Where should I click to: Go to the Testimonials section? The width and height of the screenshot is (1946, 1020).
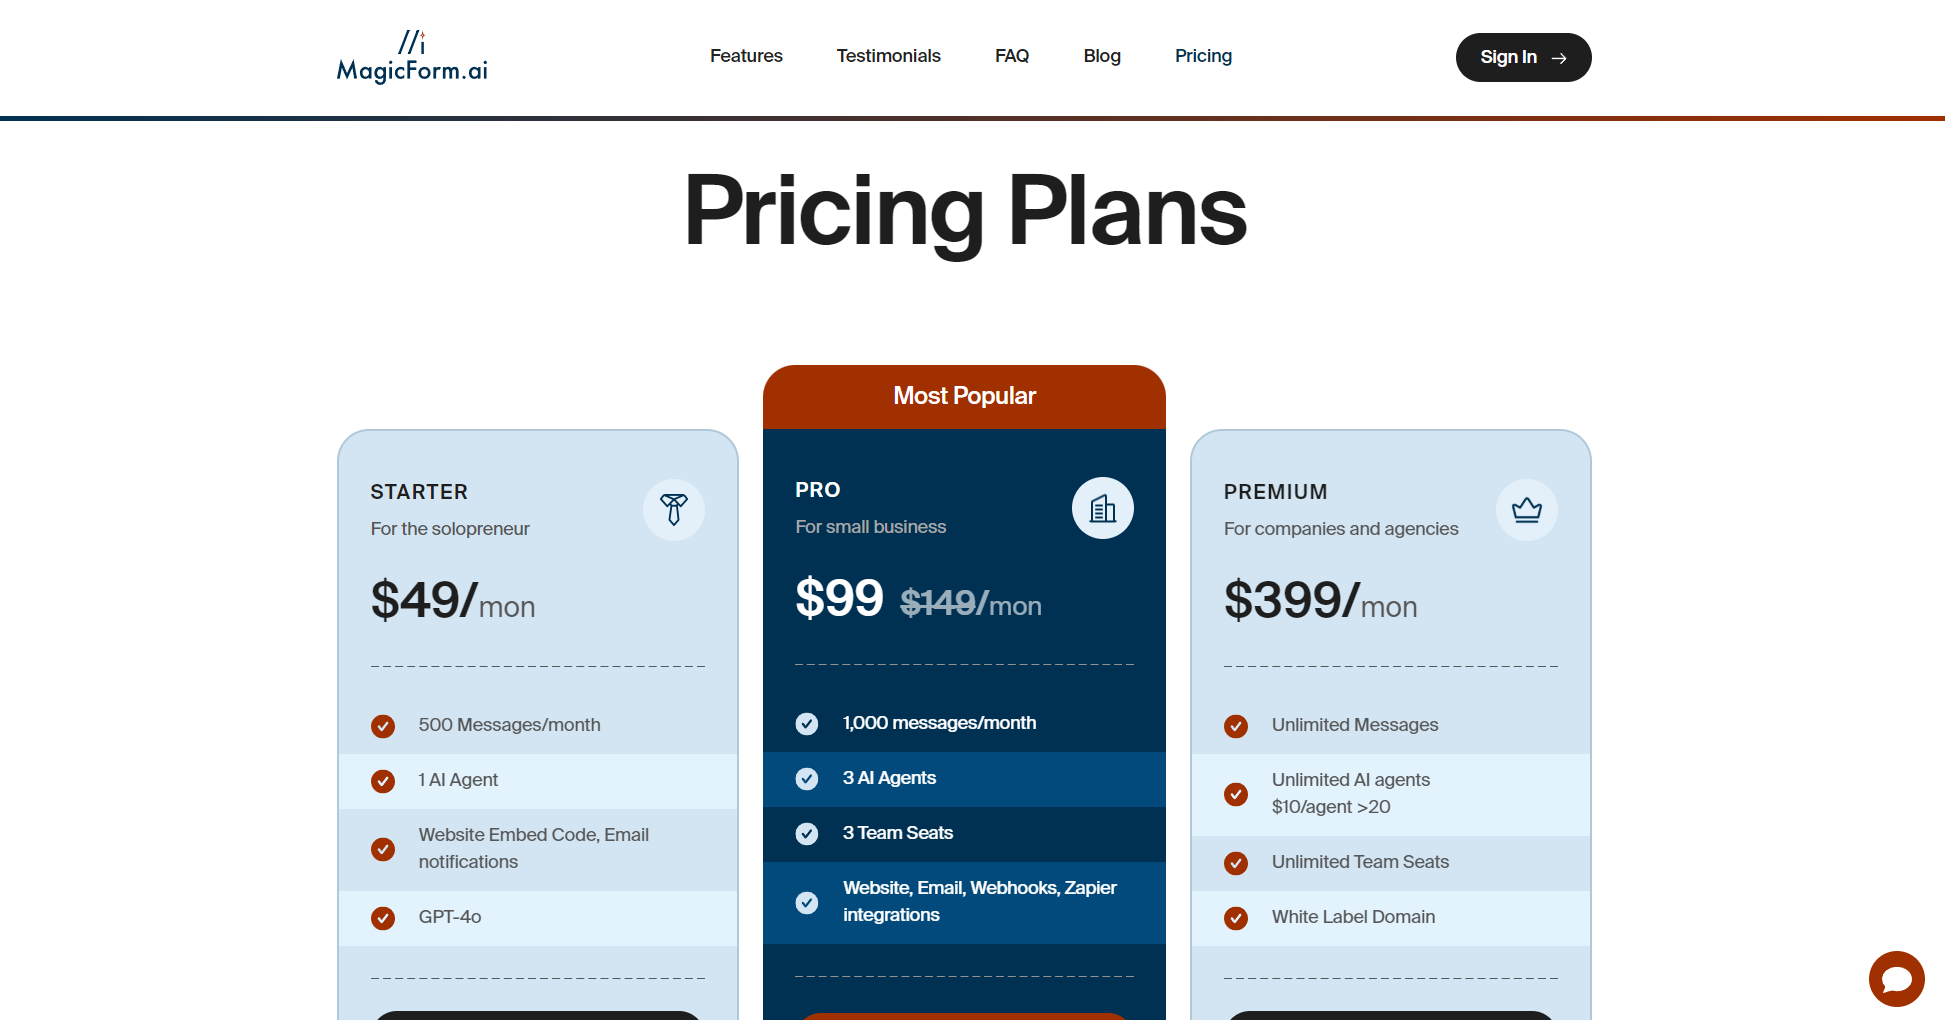click(888, 56)
